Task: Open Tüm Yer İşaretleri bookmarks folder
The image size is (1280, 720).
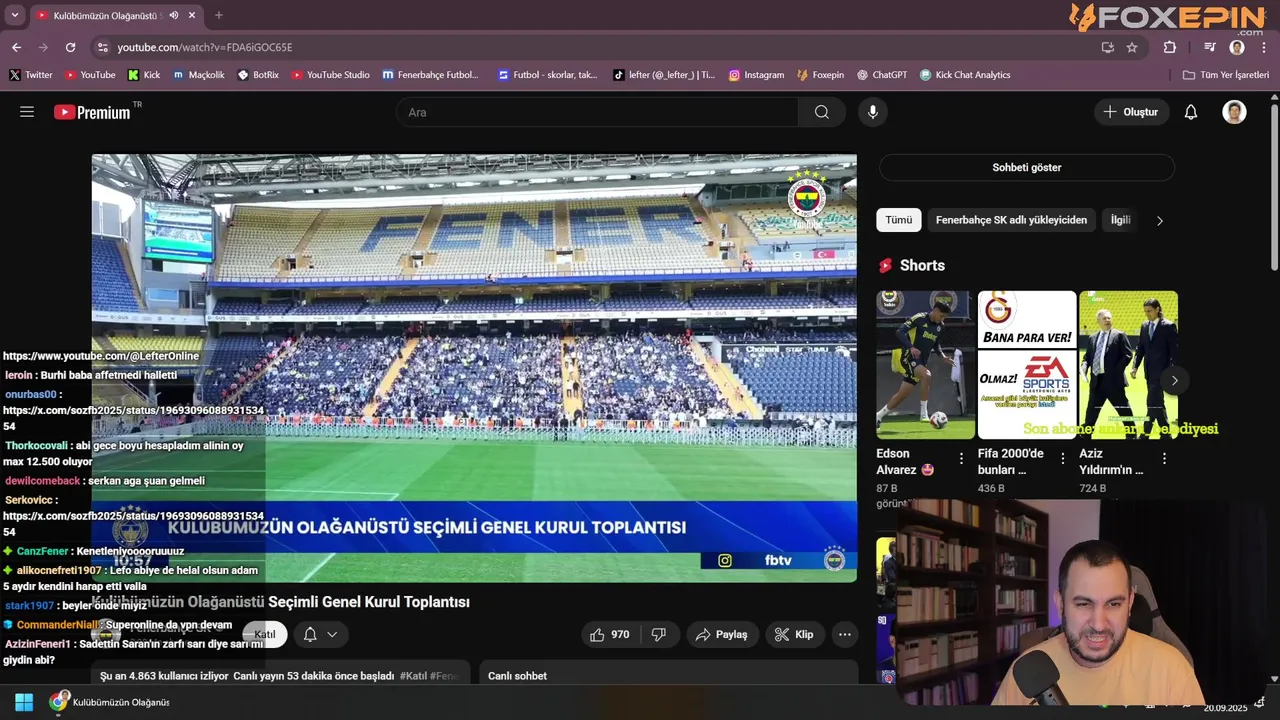Action: [1225, 75]
